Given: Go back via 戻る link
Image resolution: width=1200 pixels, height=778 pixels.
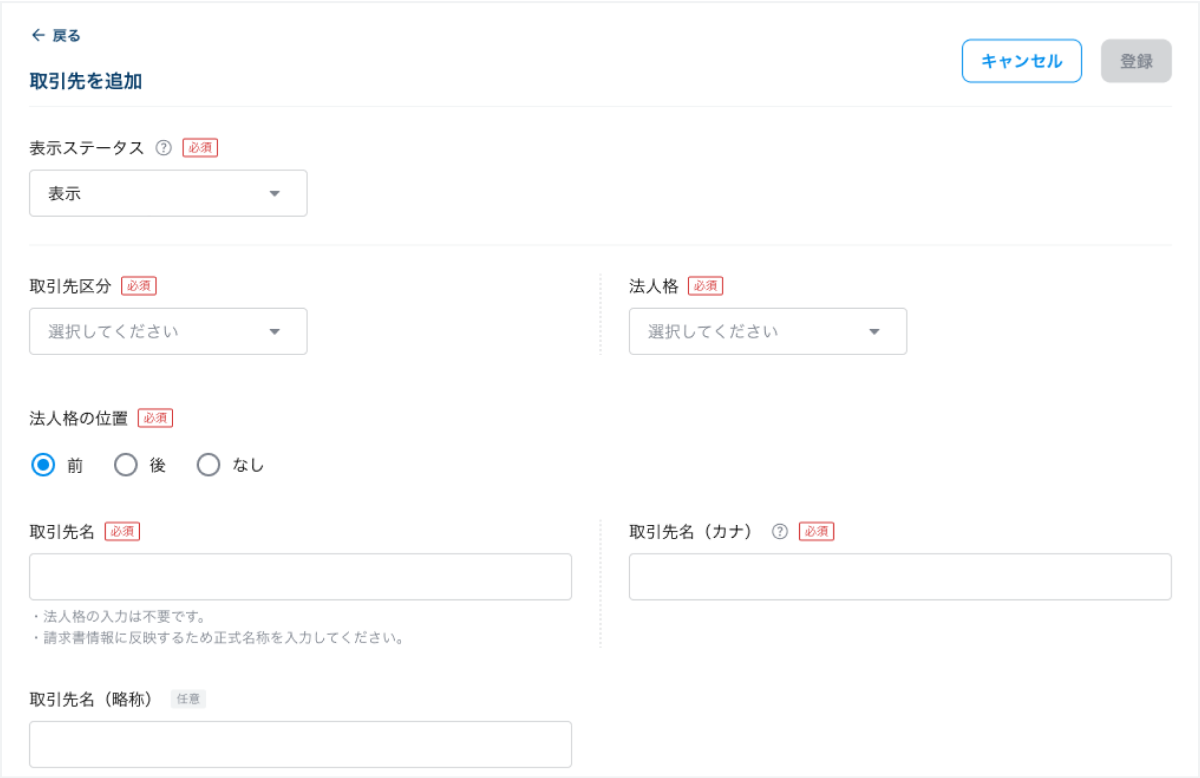Looking at the screenshot, I should click(x=66, y=36).
